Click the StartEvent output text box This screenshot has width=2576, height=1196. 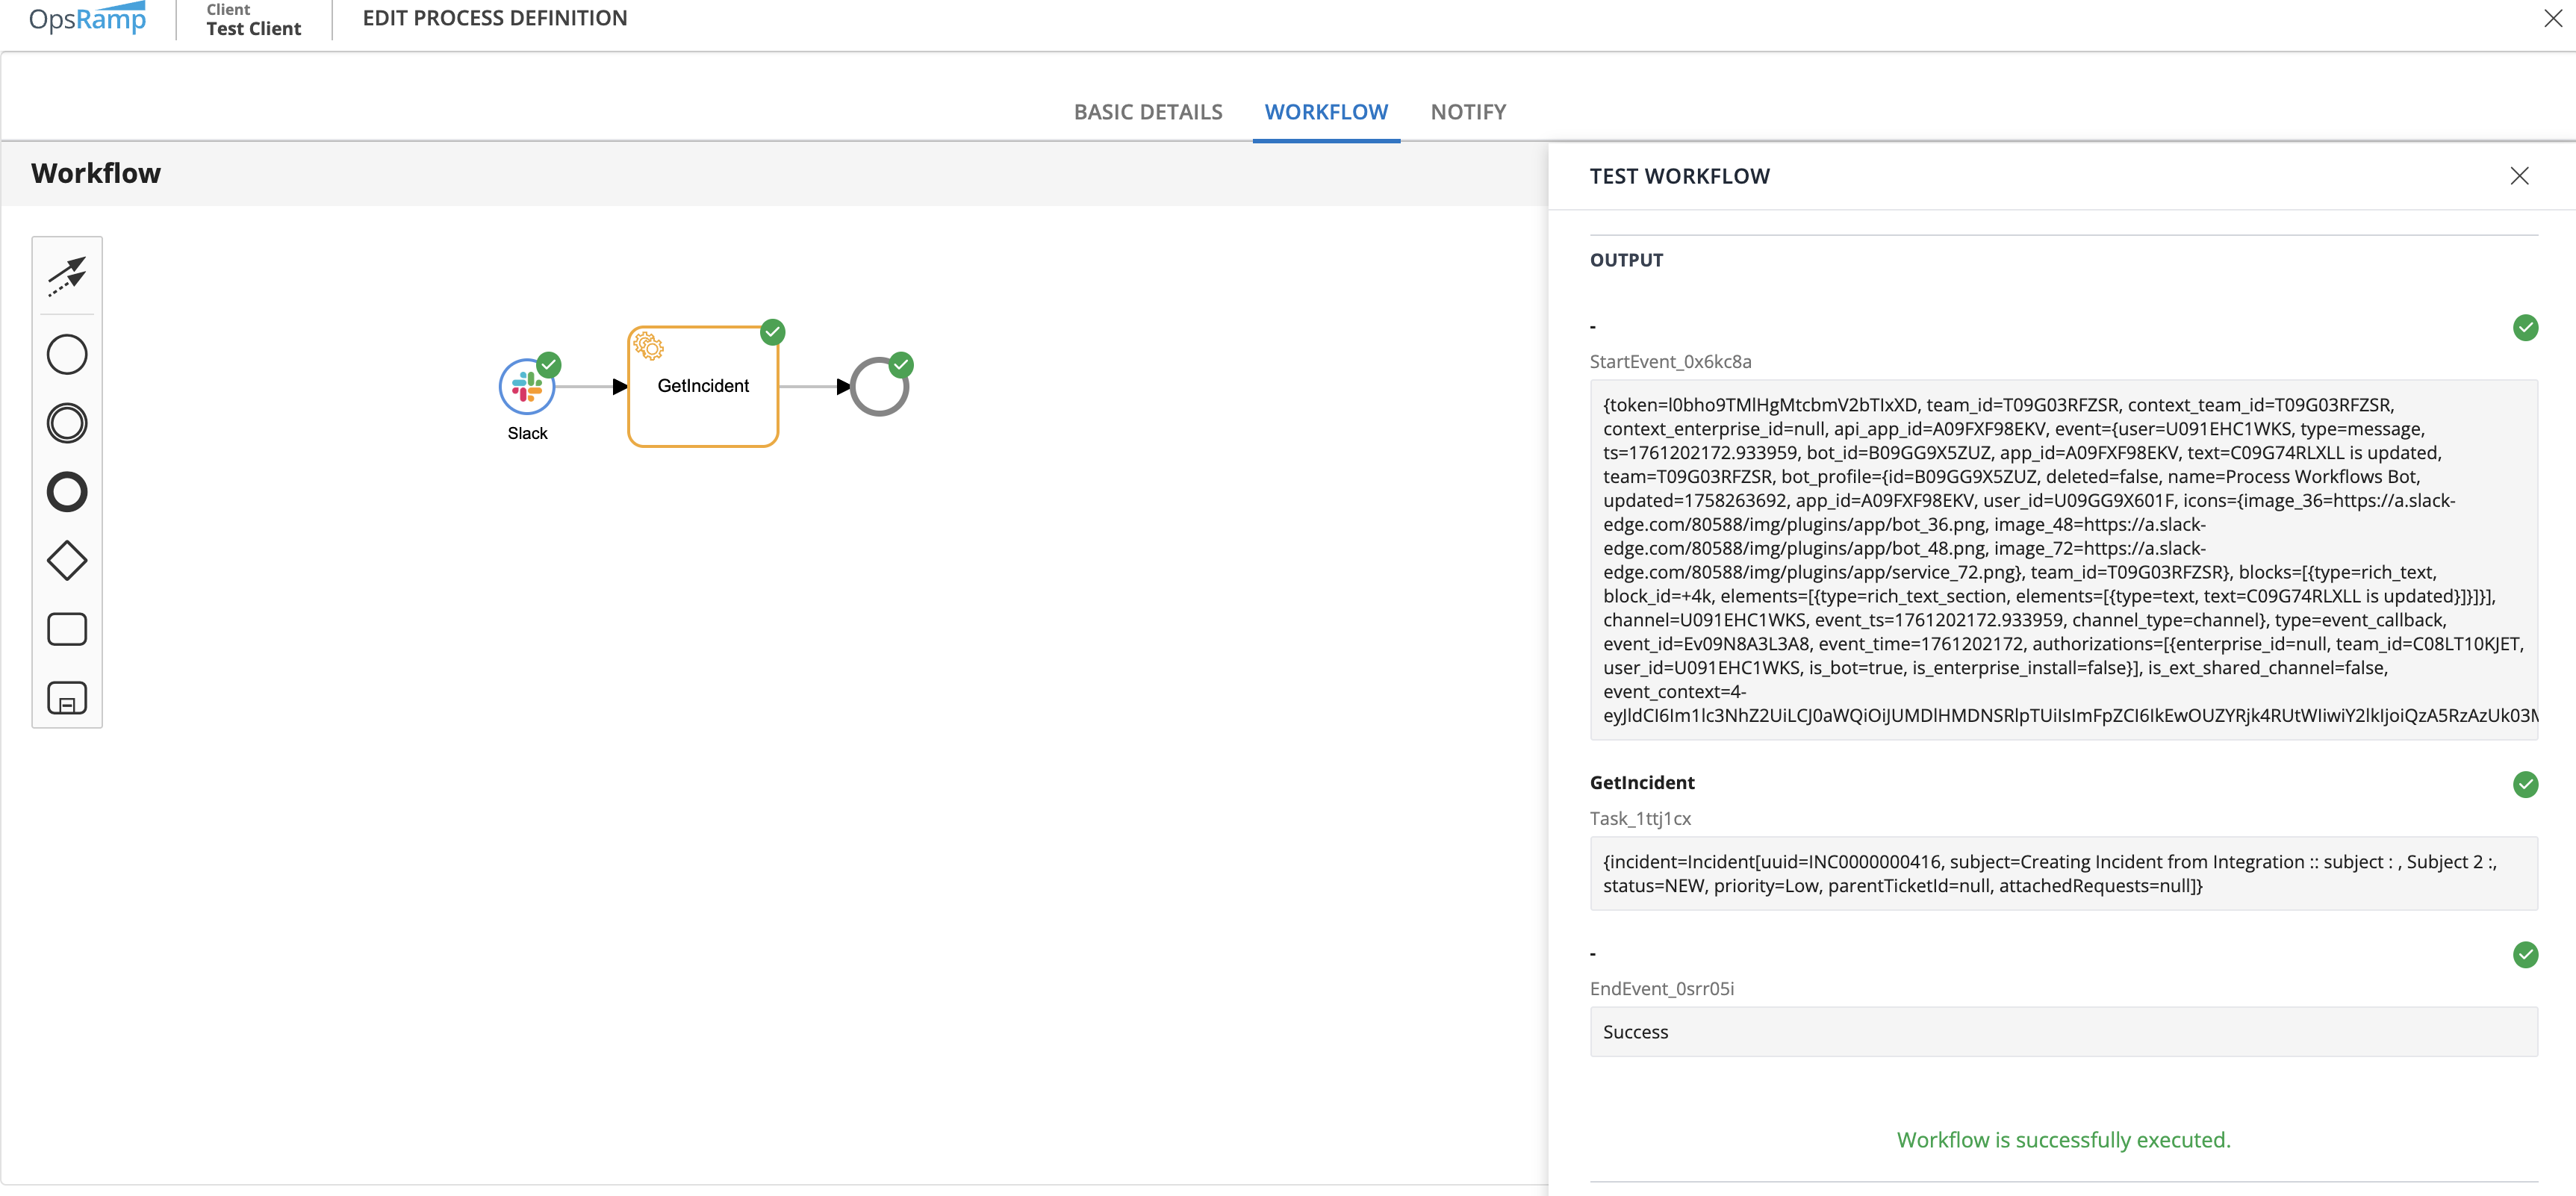2062,560
